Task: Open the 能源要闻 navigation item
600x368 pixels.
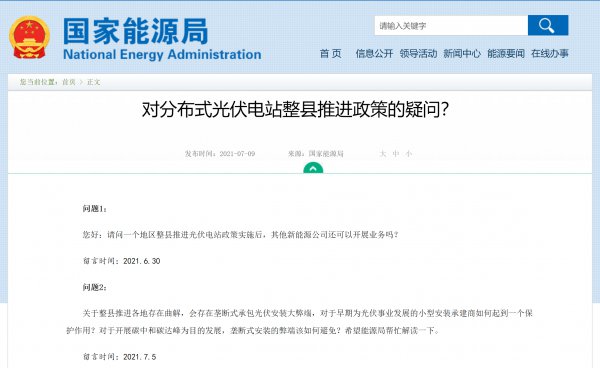Action: pyautogui.click(x=506, y=54)
